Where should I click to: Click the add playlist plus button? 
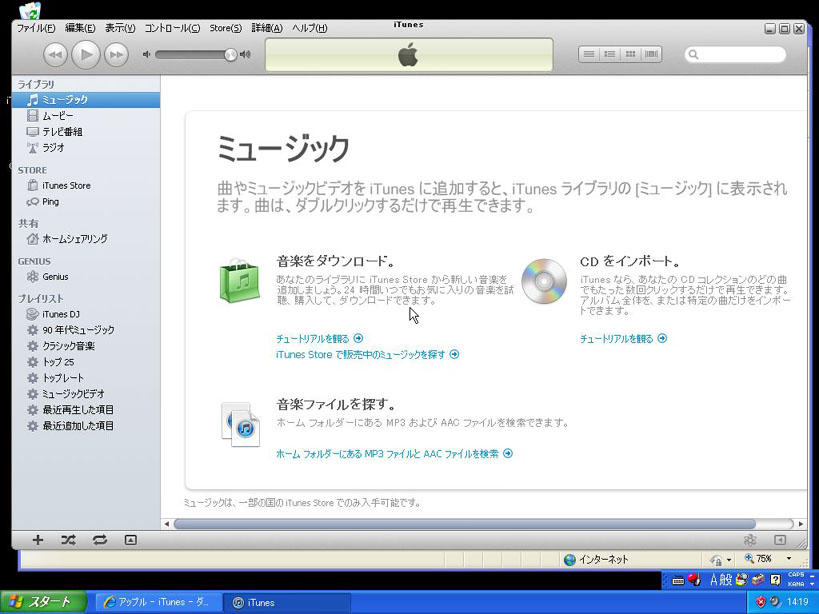click(38, 540)
